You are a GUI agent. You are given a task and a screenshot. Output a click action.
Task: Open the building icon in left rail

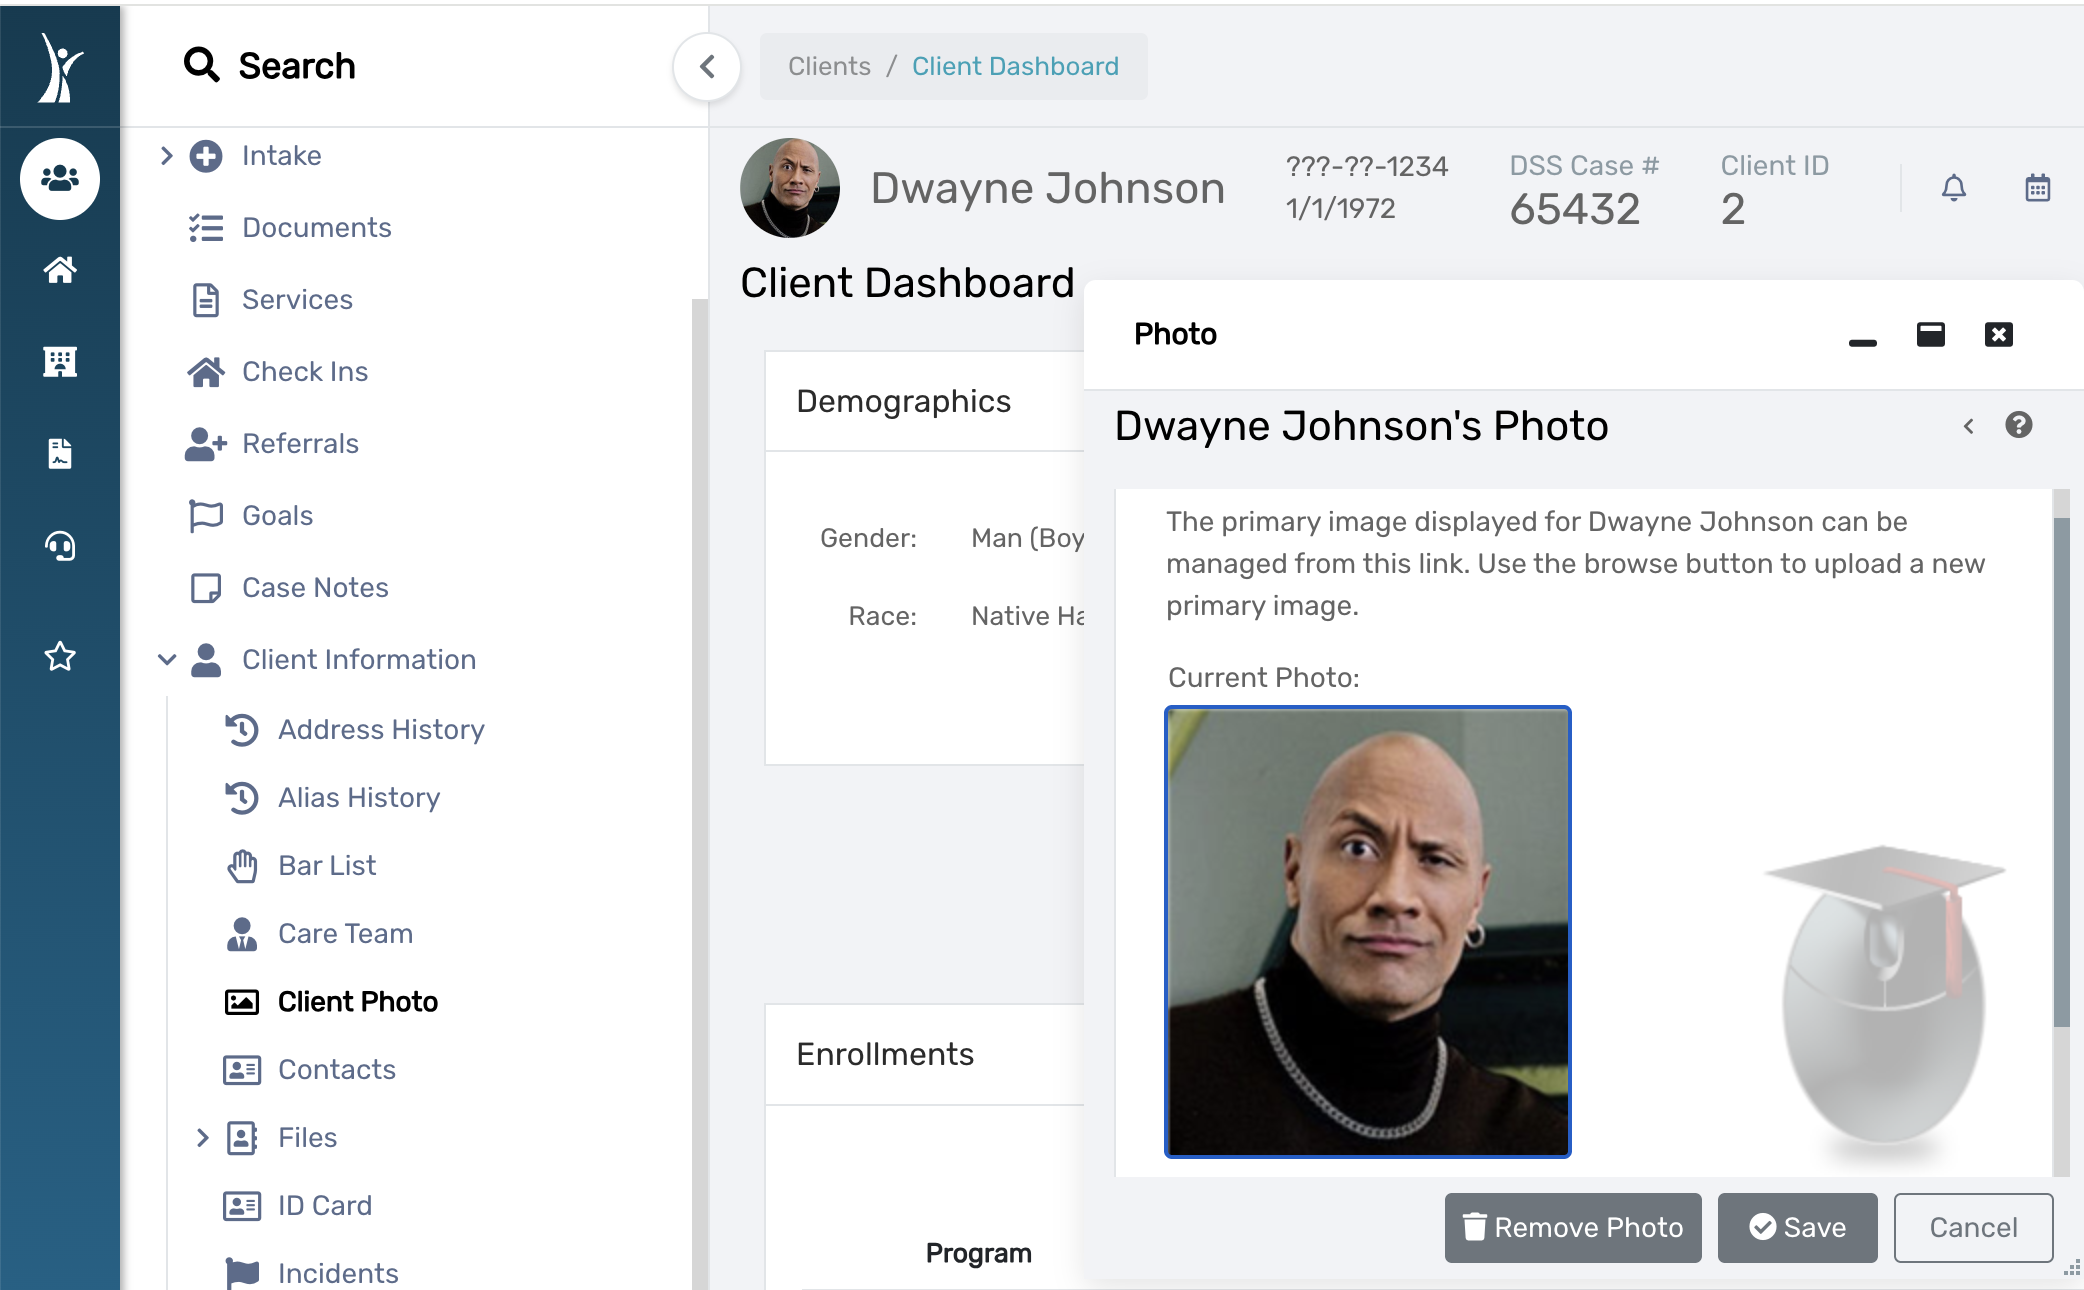tap(60, 362)
